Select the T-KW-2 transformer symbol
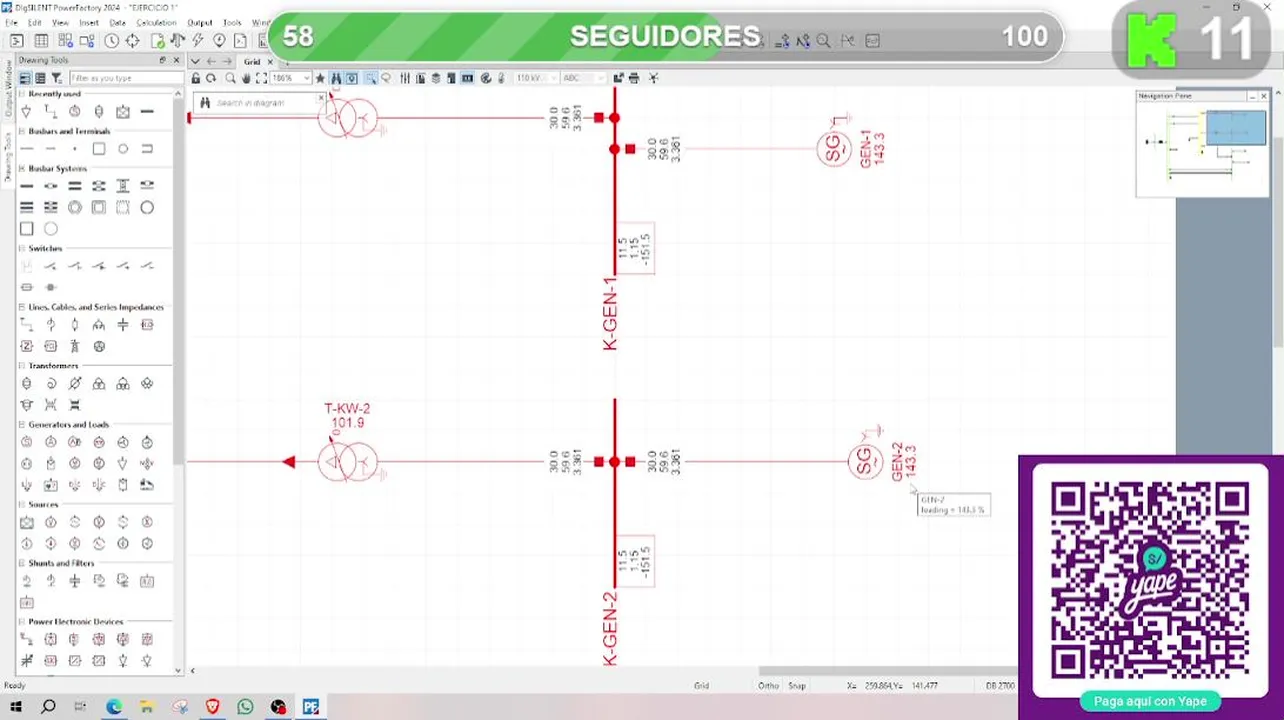The height and width of the screenshot is (720, 1284). 347,461
